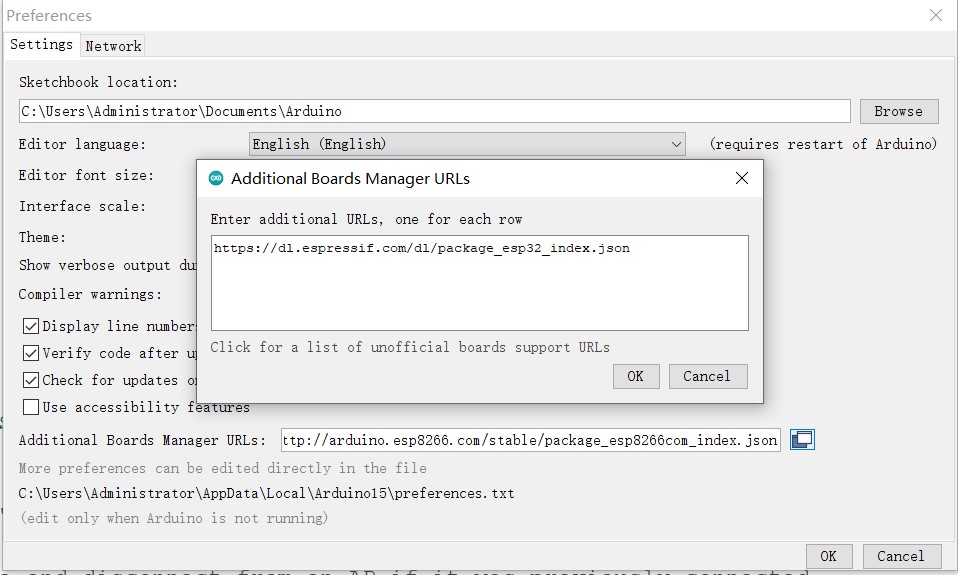The image size is (958, 575).
Task: Enable Use accessibility features checkbox
Action: pos(31,407)
